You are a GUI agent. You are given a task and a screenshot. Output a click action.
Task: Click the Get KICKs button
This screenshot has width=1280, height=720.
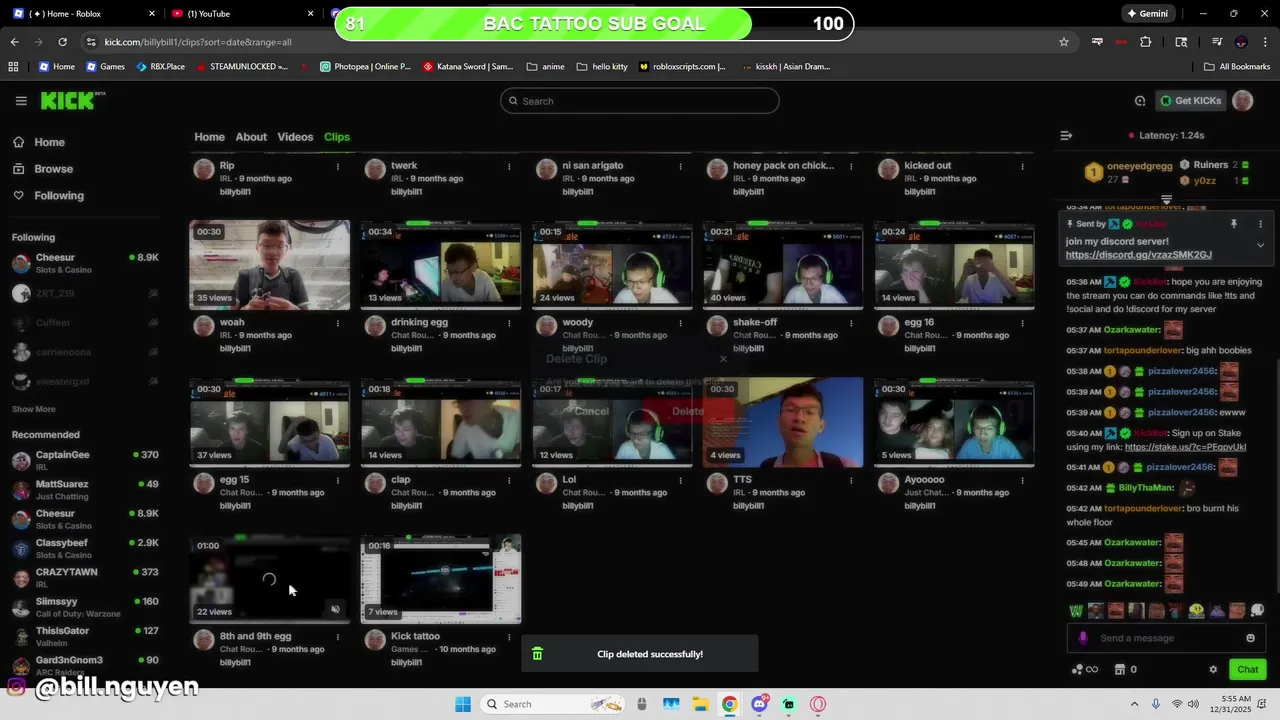pyautogui.click(x=1191, y=101)
